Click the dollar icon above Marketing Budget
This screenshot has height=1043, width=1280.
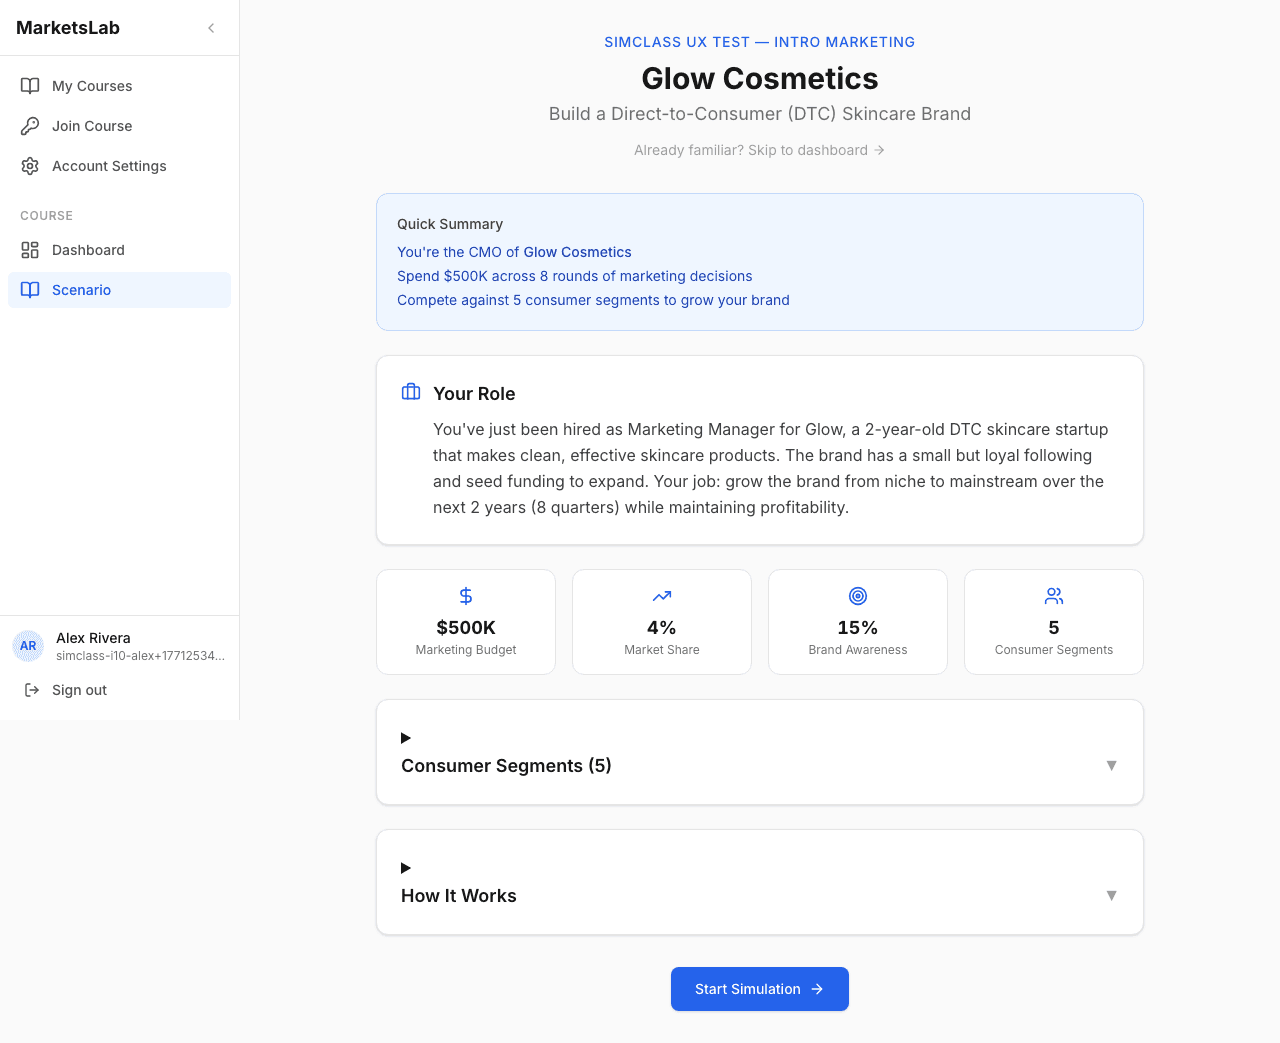[465, 595]
